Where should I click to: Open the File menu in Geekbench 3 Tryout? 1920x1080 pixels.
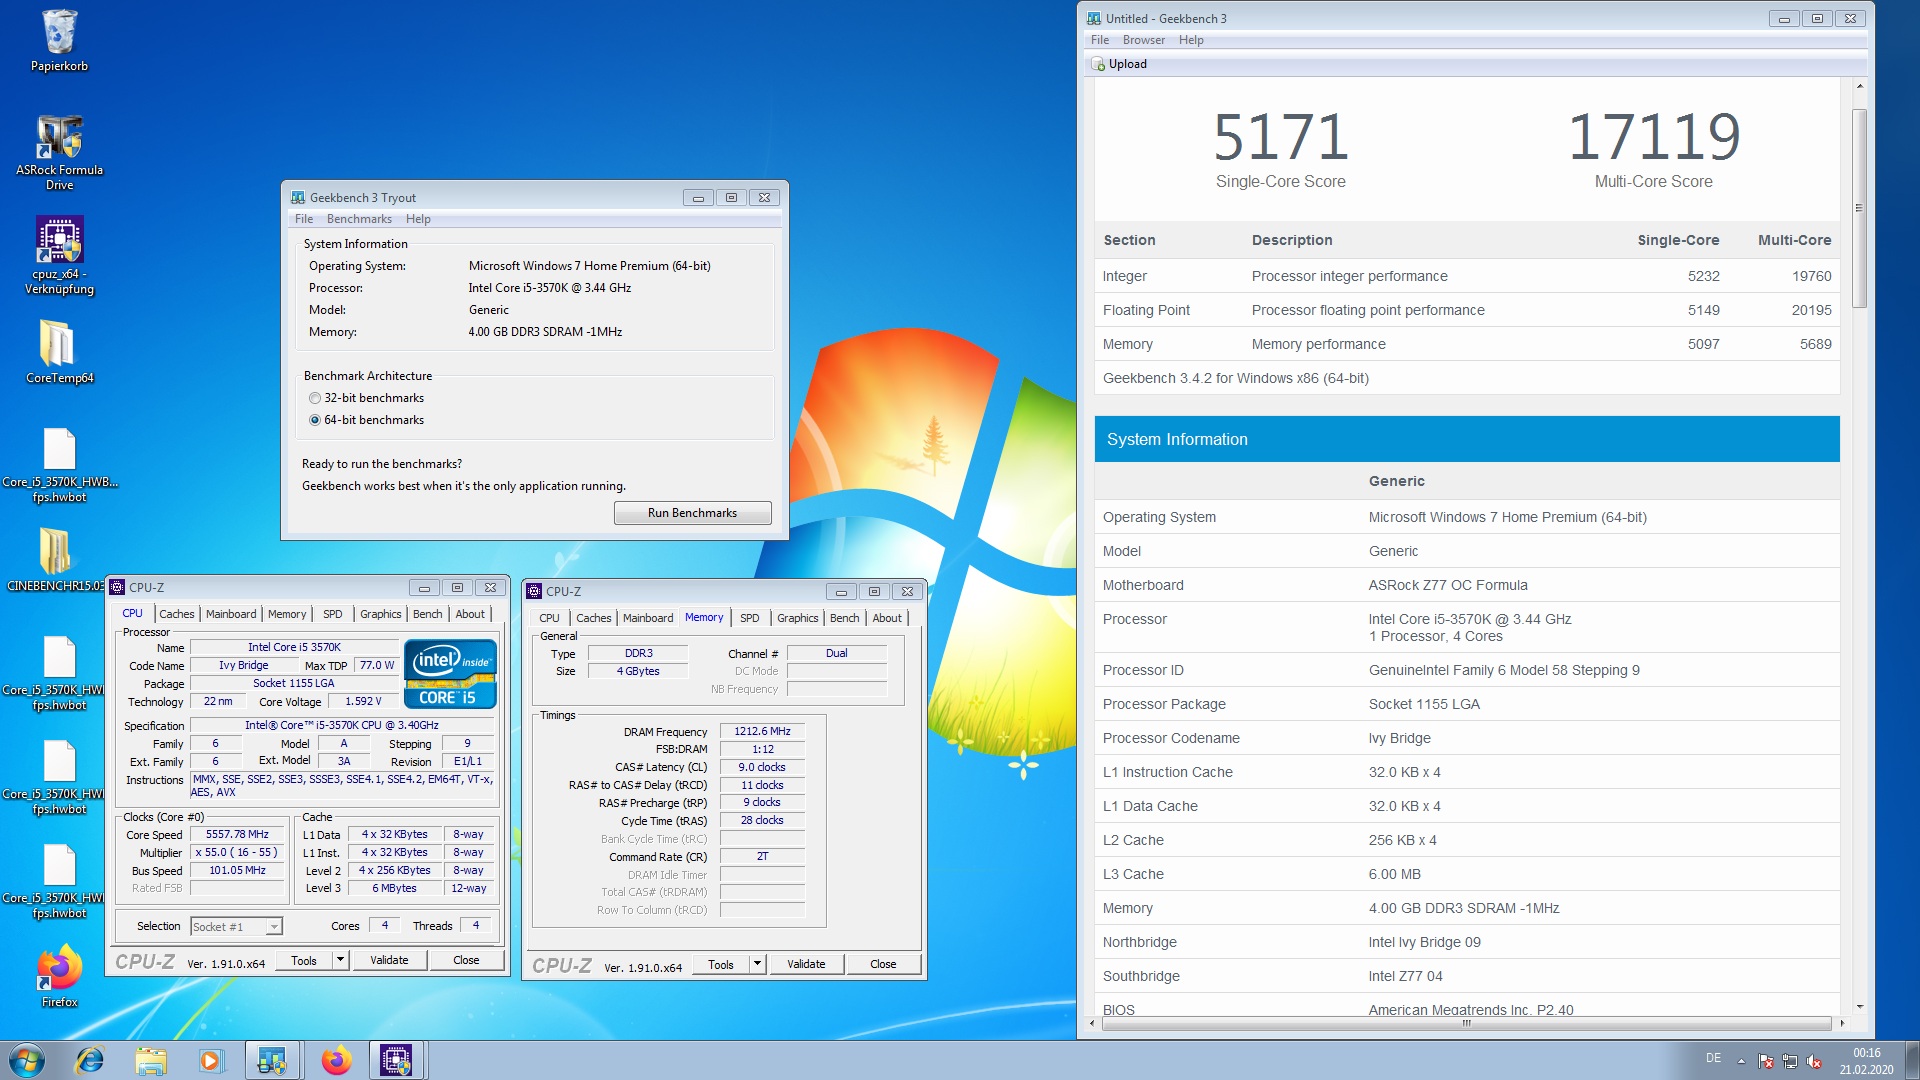(304, 219)
